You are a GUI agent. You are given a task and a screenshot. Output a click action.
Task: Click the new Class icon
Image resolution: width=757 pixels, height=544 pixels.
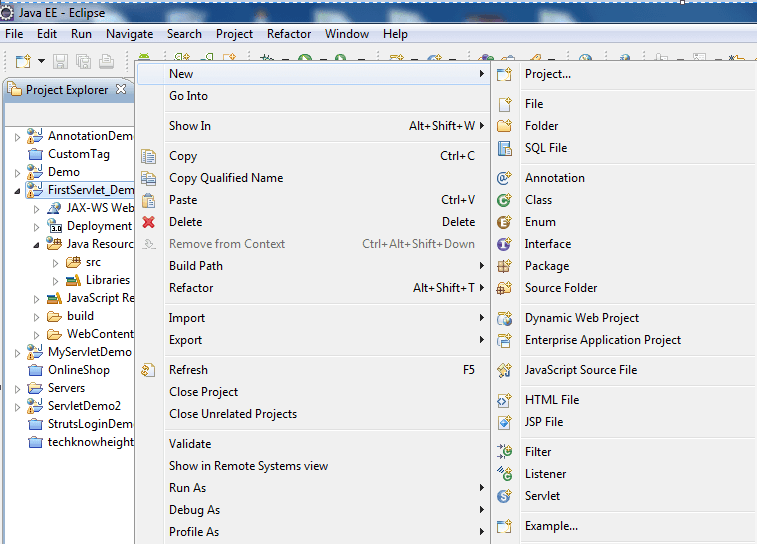pos(504,200)
